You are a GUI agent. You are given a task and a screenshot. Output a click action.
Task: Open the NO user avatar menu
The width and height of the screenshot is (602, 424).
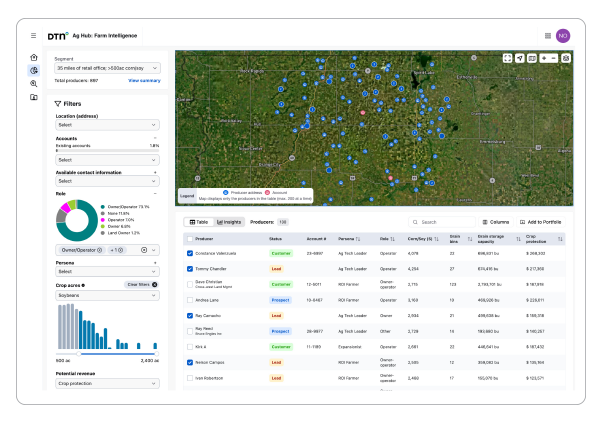[563, 36]
